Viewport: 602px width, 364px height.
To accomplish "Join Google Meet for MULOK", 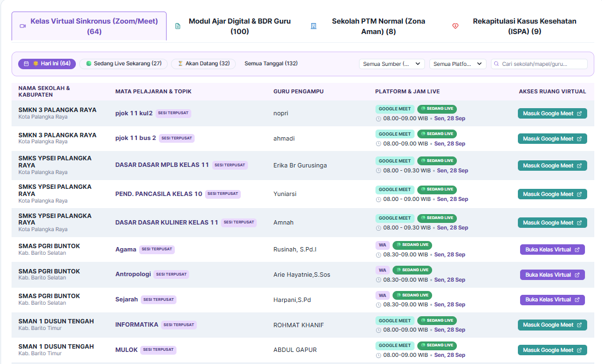I will click(552, 350).
